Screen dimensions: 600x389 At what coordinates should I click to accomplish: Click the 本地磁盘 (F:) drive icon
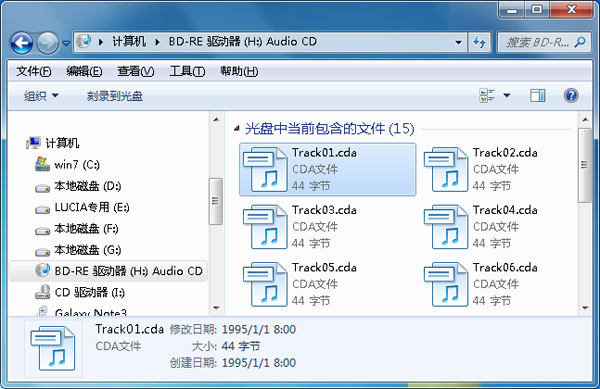pos(42,231)
